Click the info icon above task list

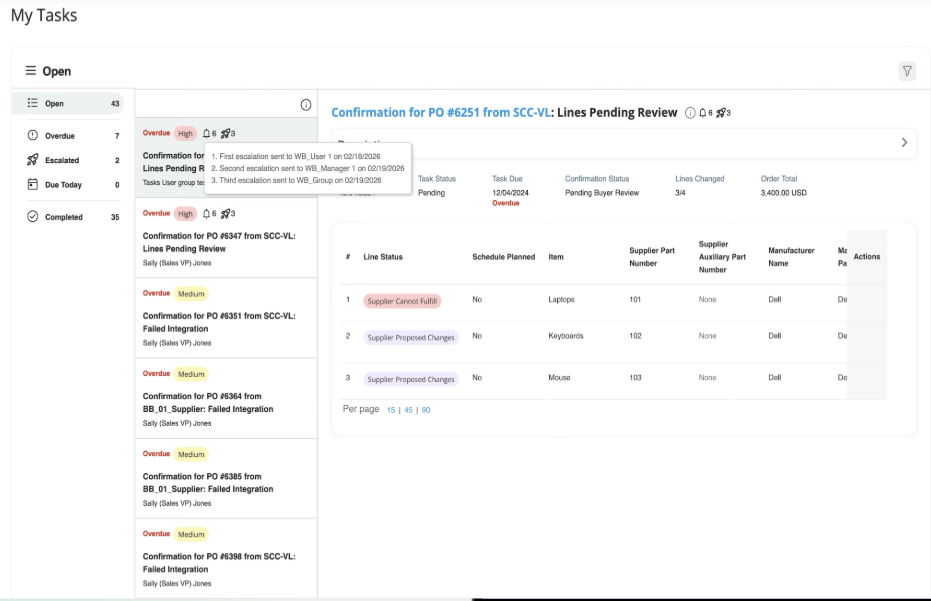click(306, 105)
